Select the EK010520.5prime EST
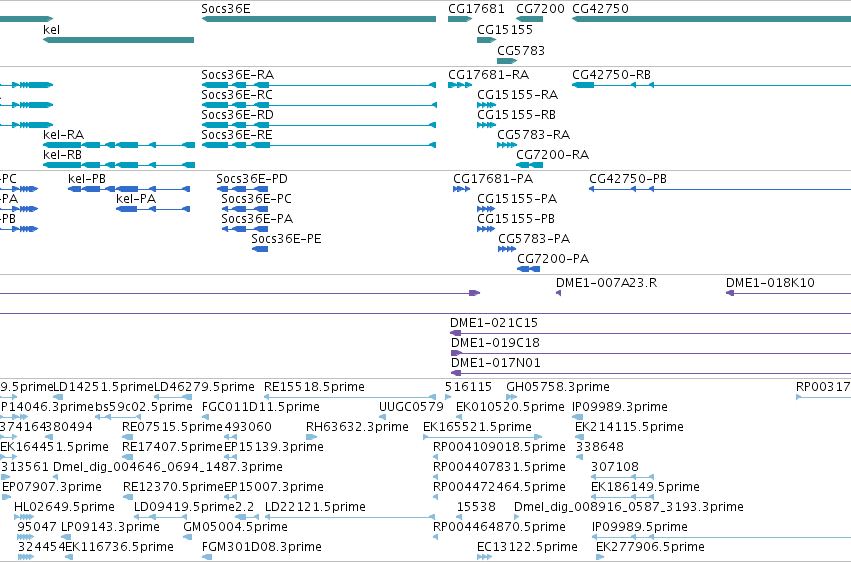 459,417
